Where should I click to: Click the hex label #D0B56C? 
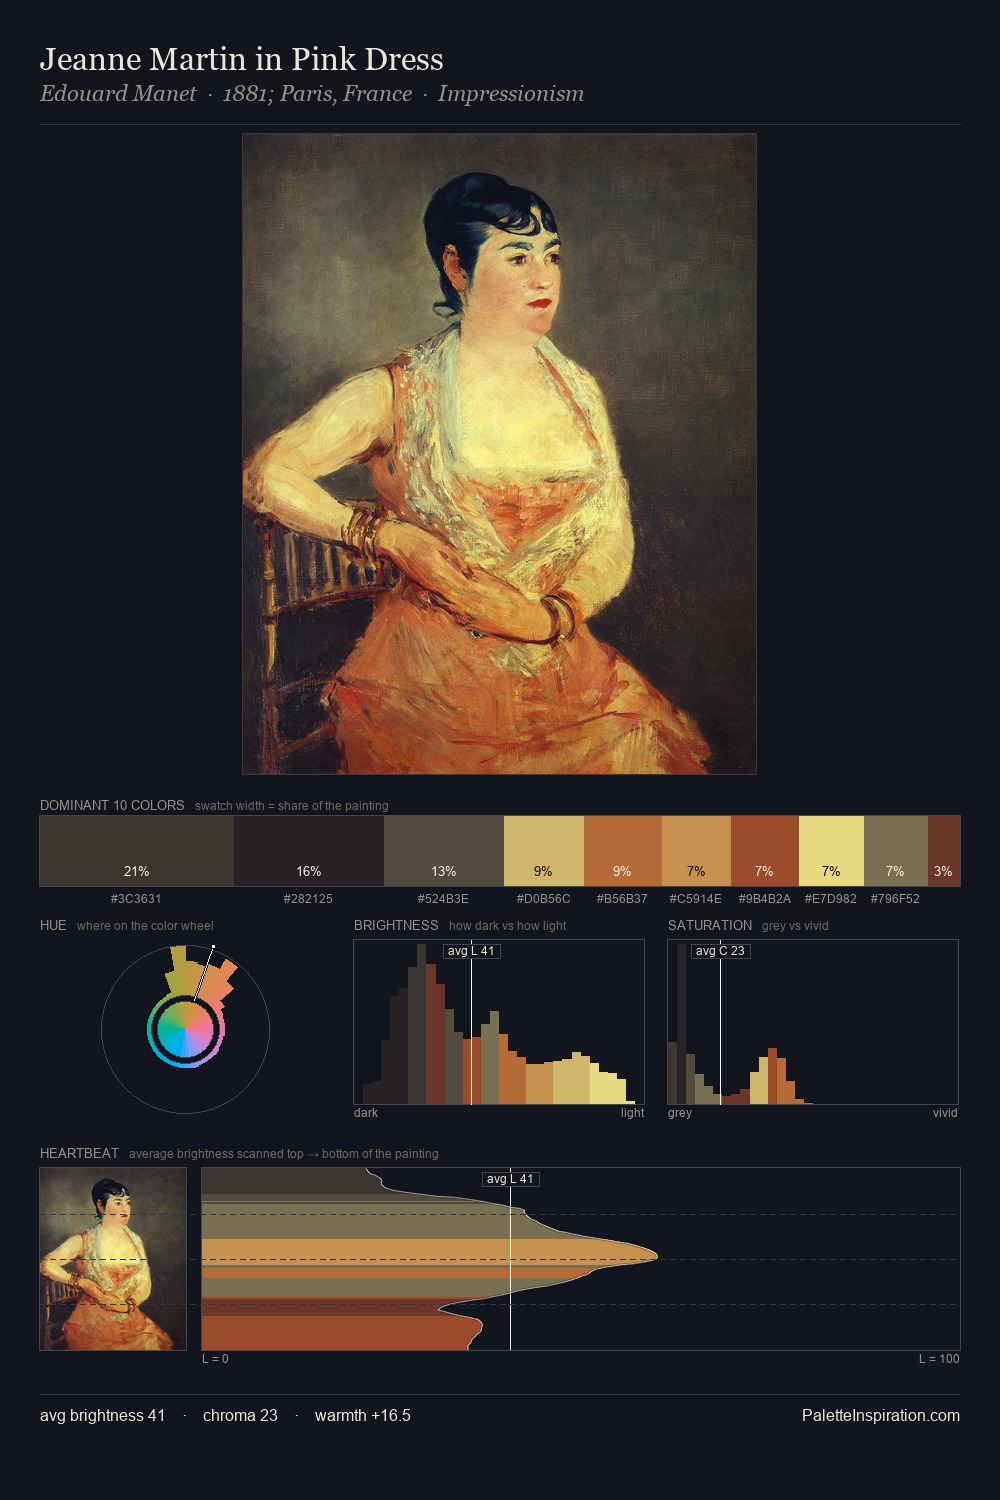543,899
